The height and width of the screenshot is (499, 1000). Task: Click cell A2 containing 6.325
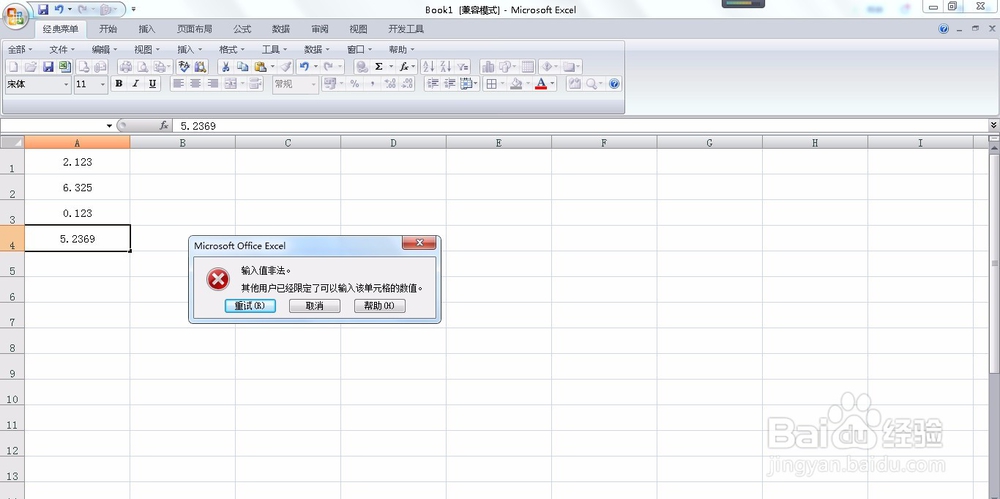click(78, 187)
